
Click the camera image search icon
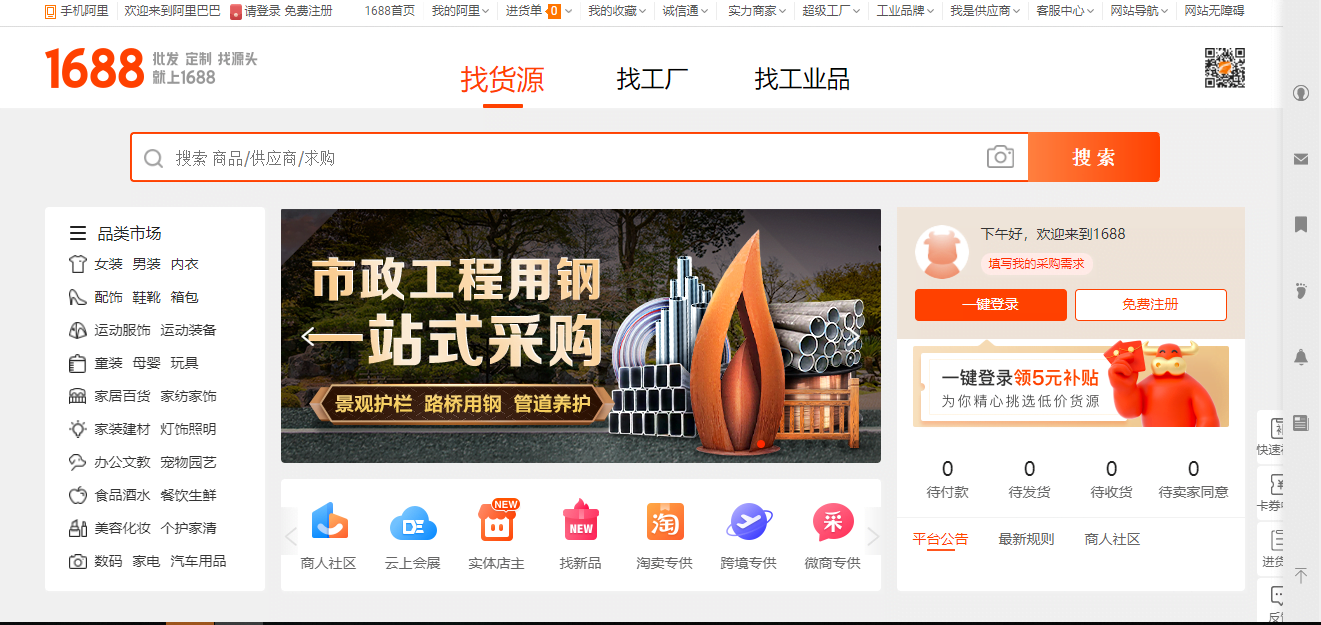(x=1000, y=157)
